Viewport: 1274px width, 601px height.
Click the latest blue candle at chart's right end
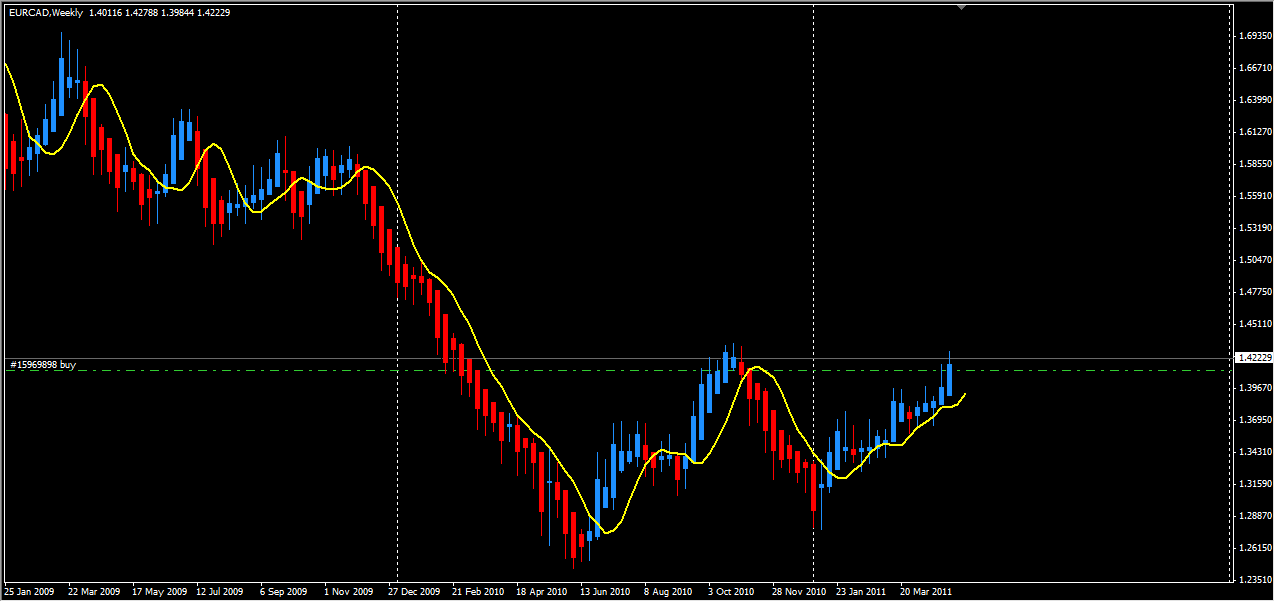(x=948, y=381)
